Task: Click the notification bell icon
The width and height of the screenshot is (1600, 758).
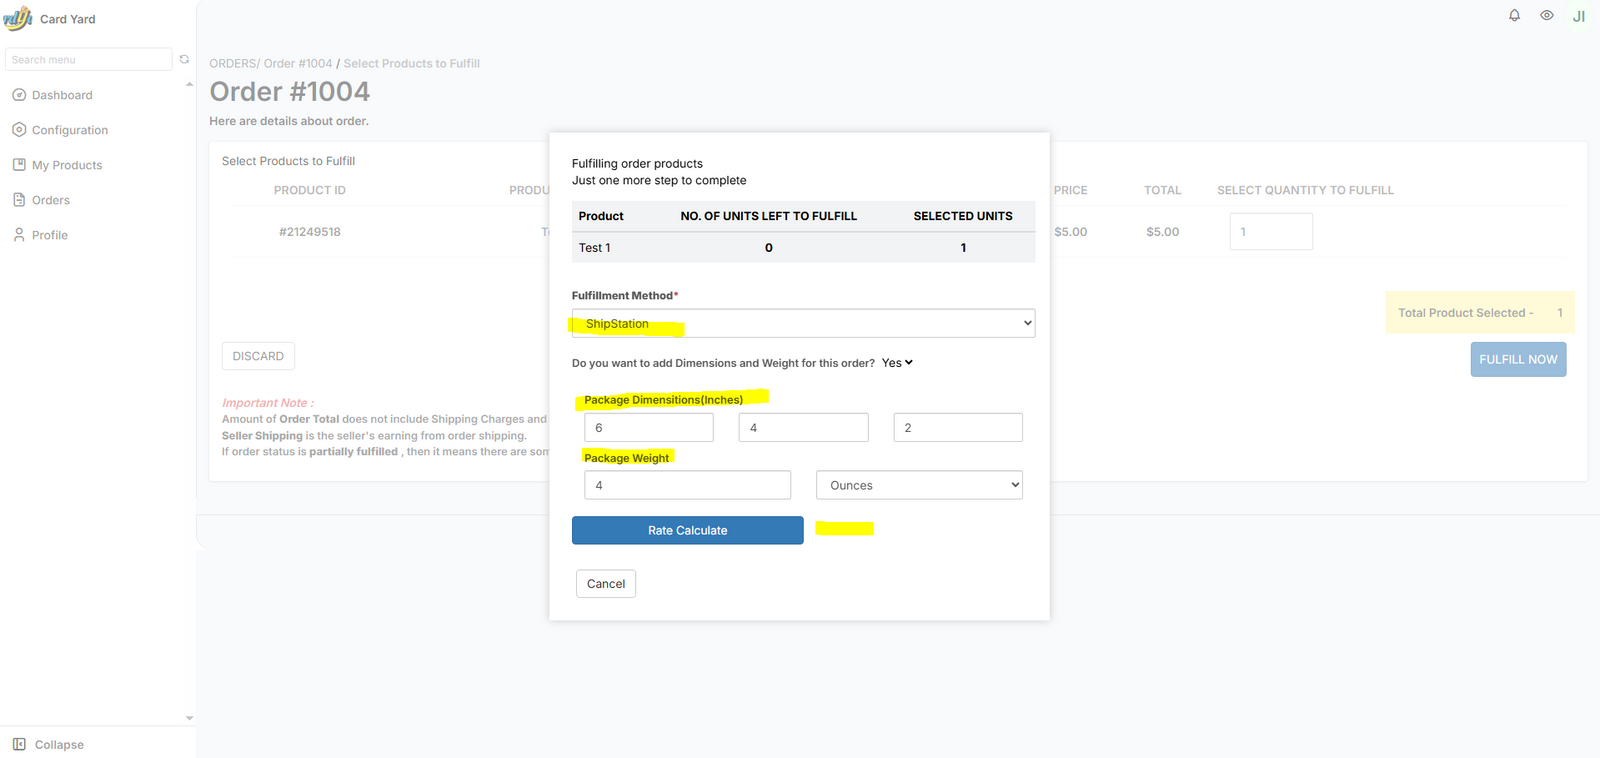Action: (1514, 15)
